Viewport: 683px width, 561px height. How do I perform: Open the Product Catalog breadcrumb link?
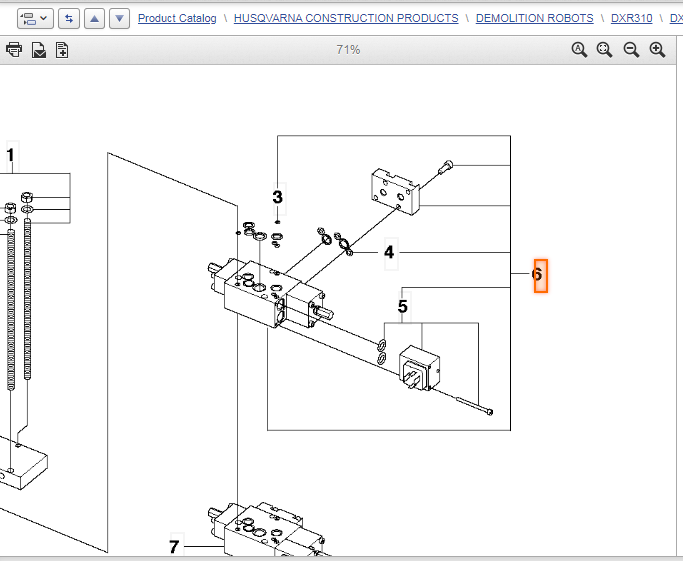coord(177,18)
